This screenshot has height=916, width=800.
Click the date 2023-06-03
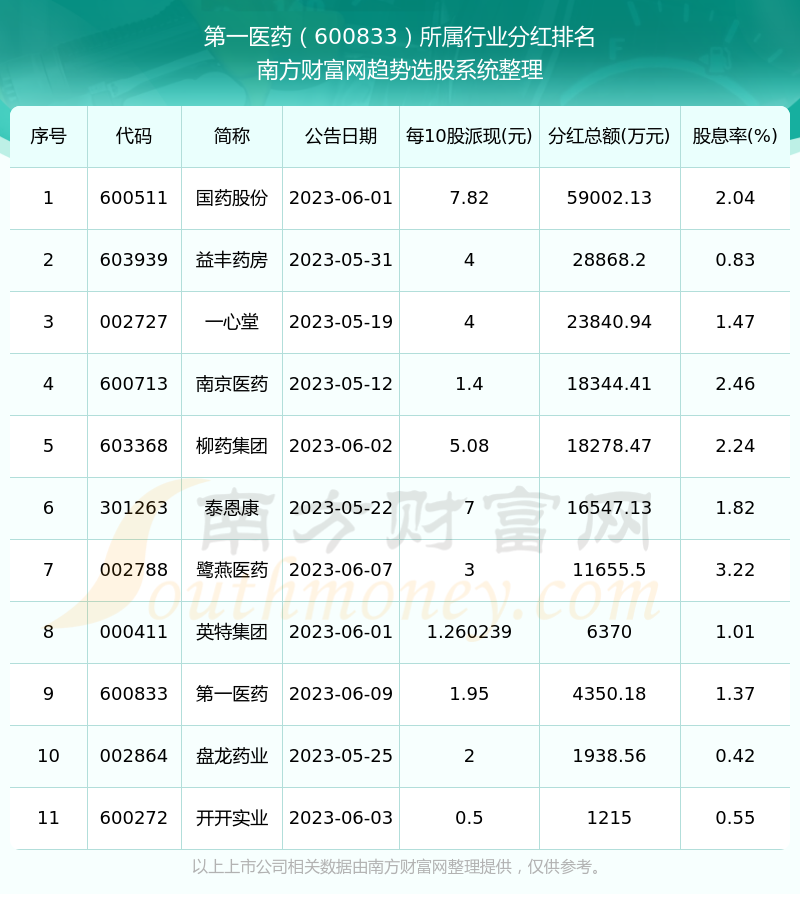coord(341,817)
